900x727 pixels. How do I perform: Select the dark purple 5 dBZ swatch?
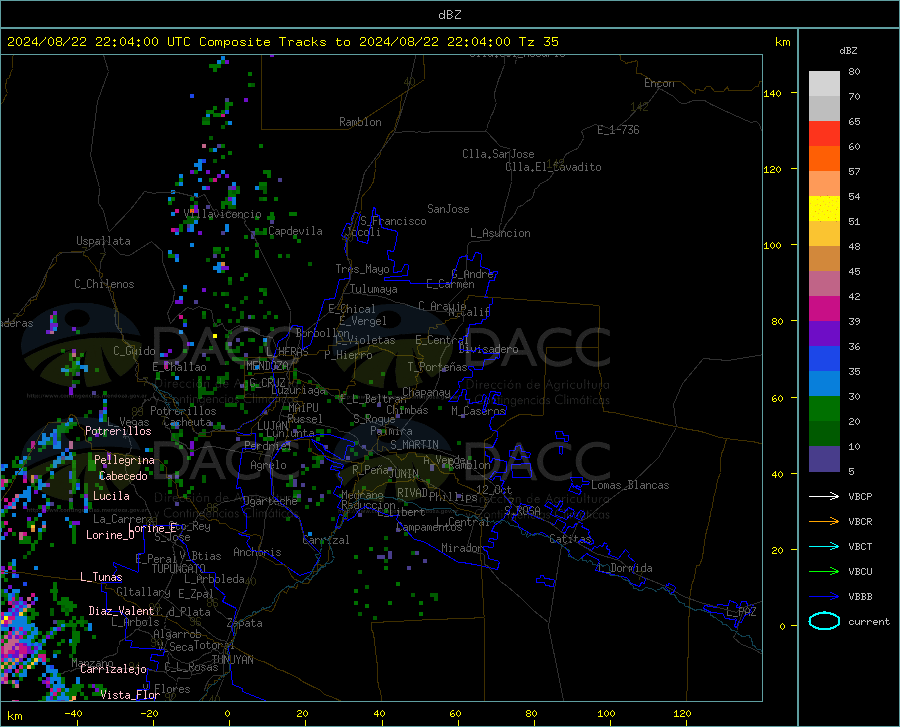click(x=824, y=459)
